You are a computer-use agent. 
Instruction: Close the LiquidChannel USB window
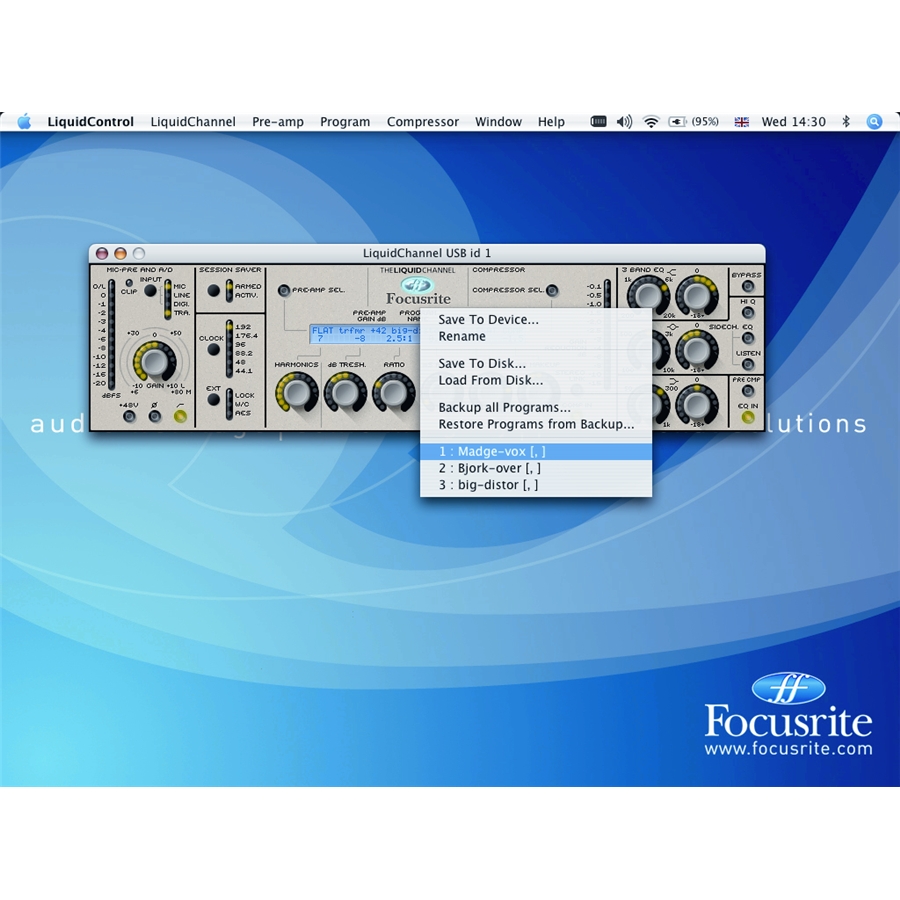(102, 253)
